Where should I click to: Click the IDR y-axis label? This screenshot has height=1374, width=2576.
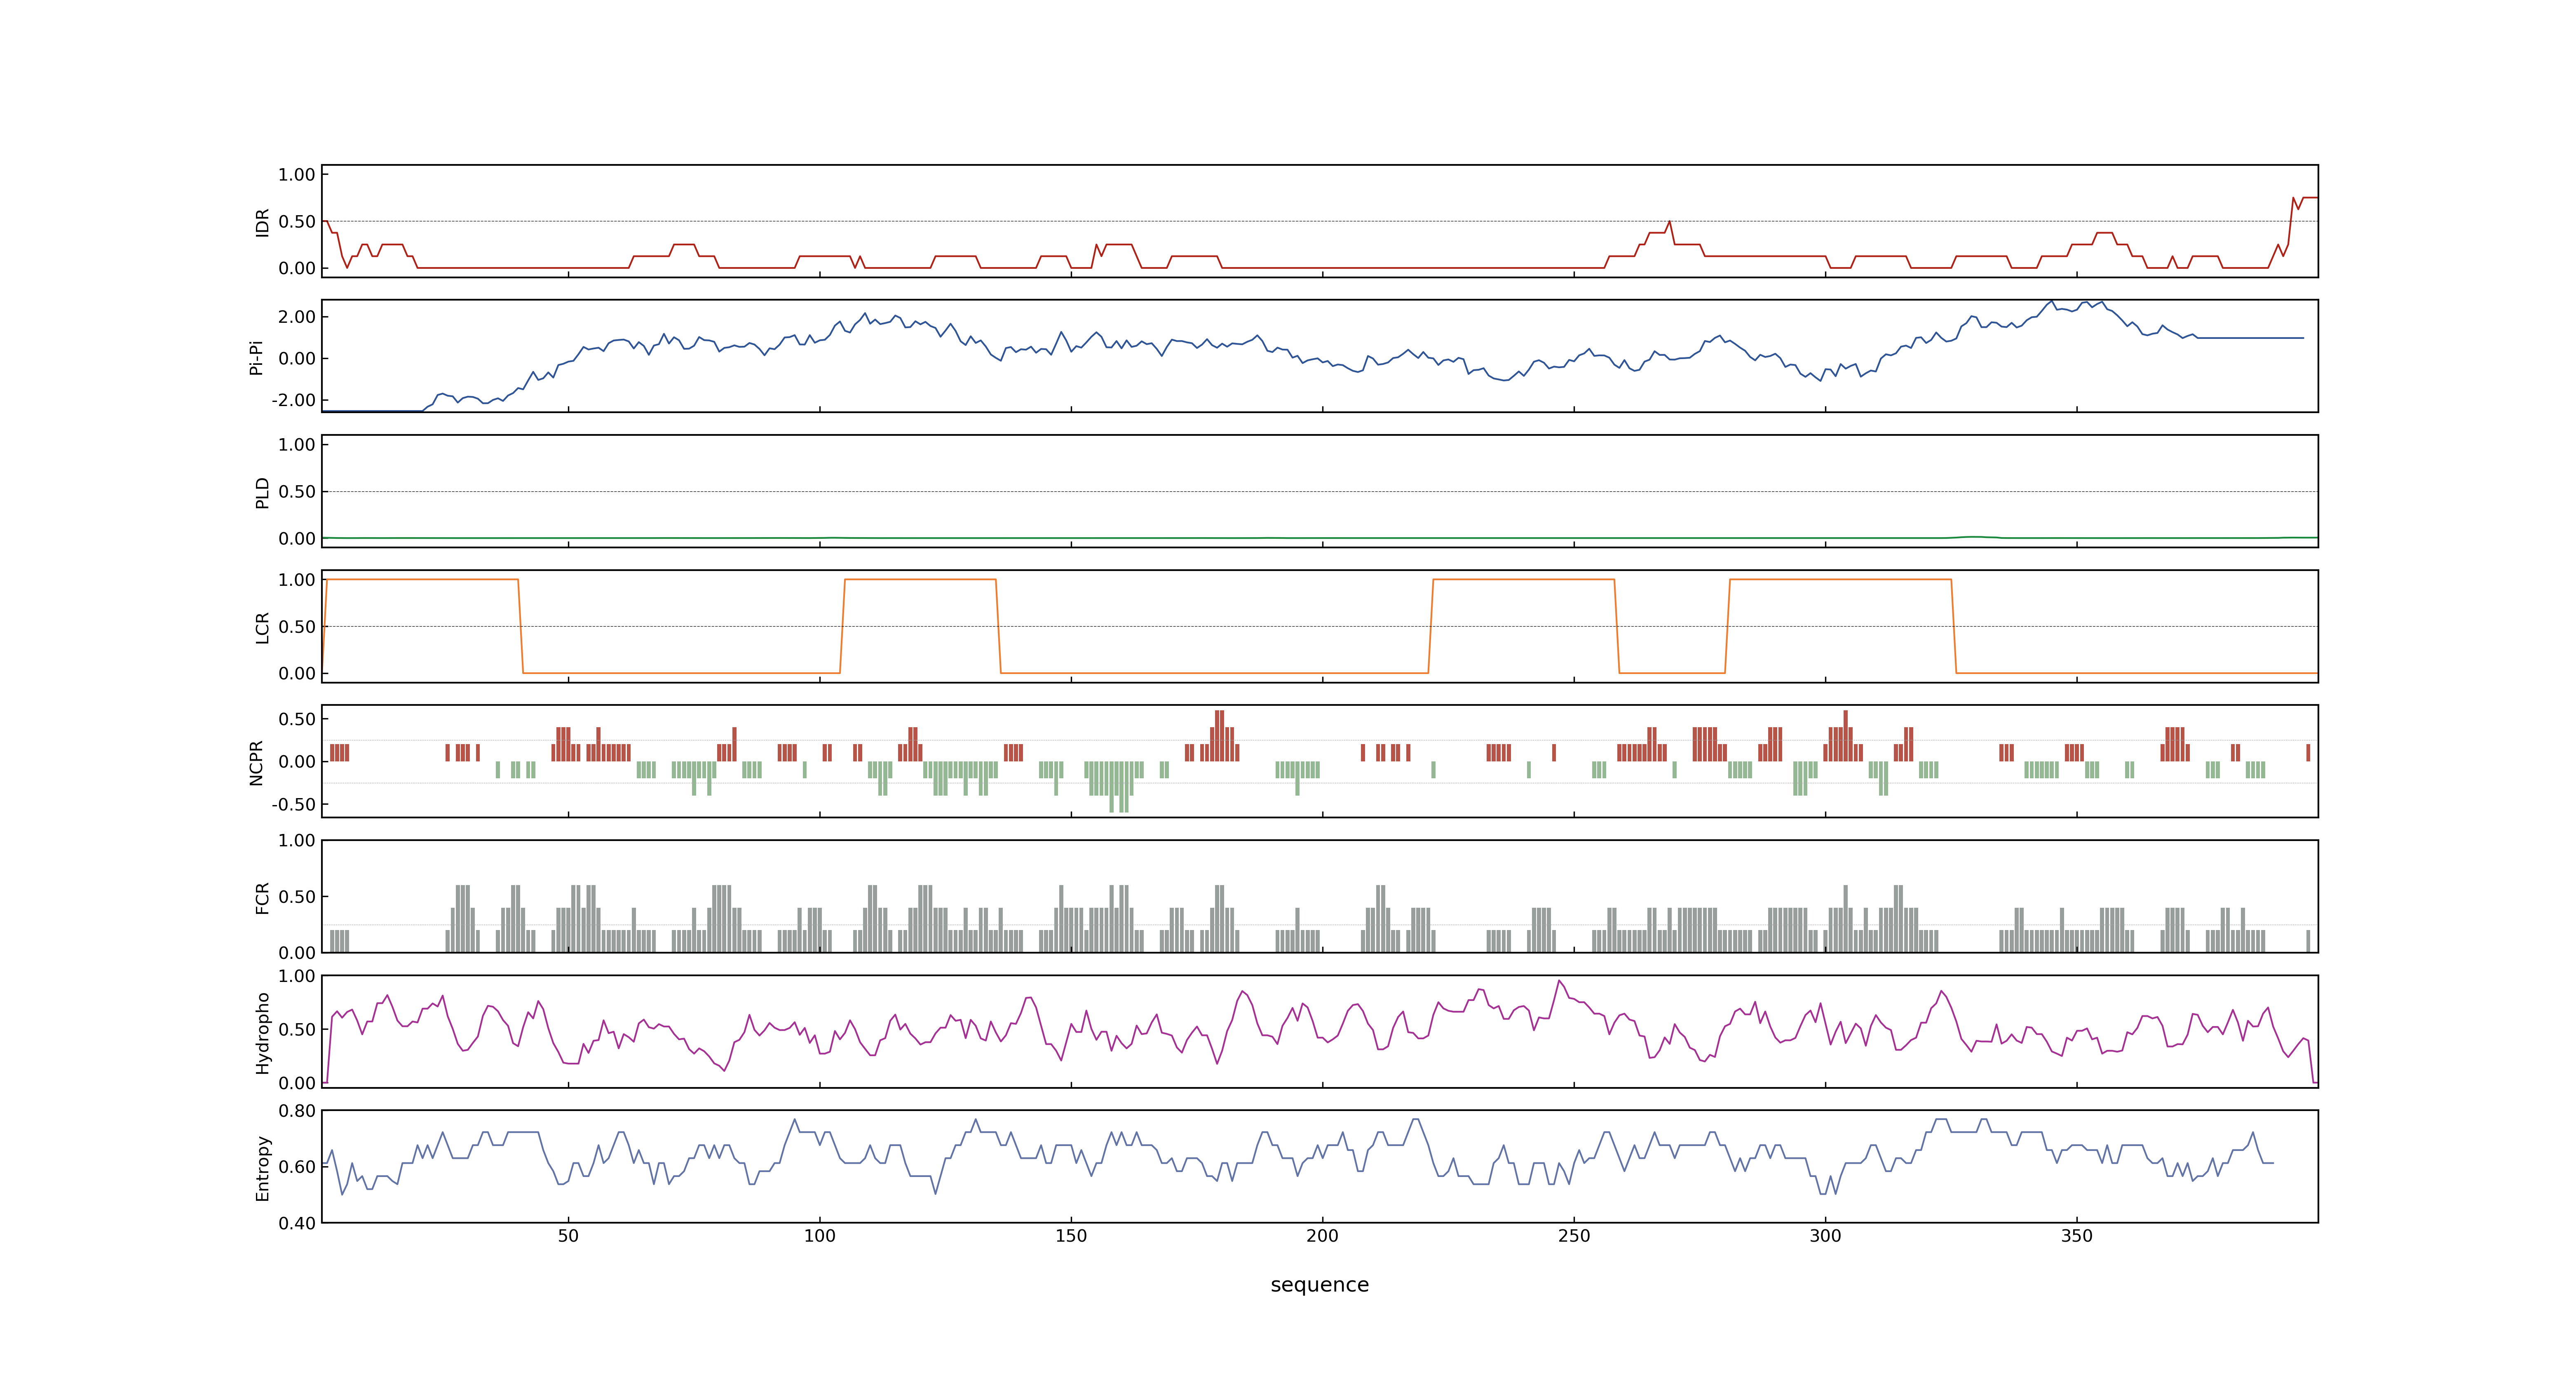pyautogui.click(x=262, y=222)
